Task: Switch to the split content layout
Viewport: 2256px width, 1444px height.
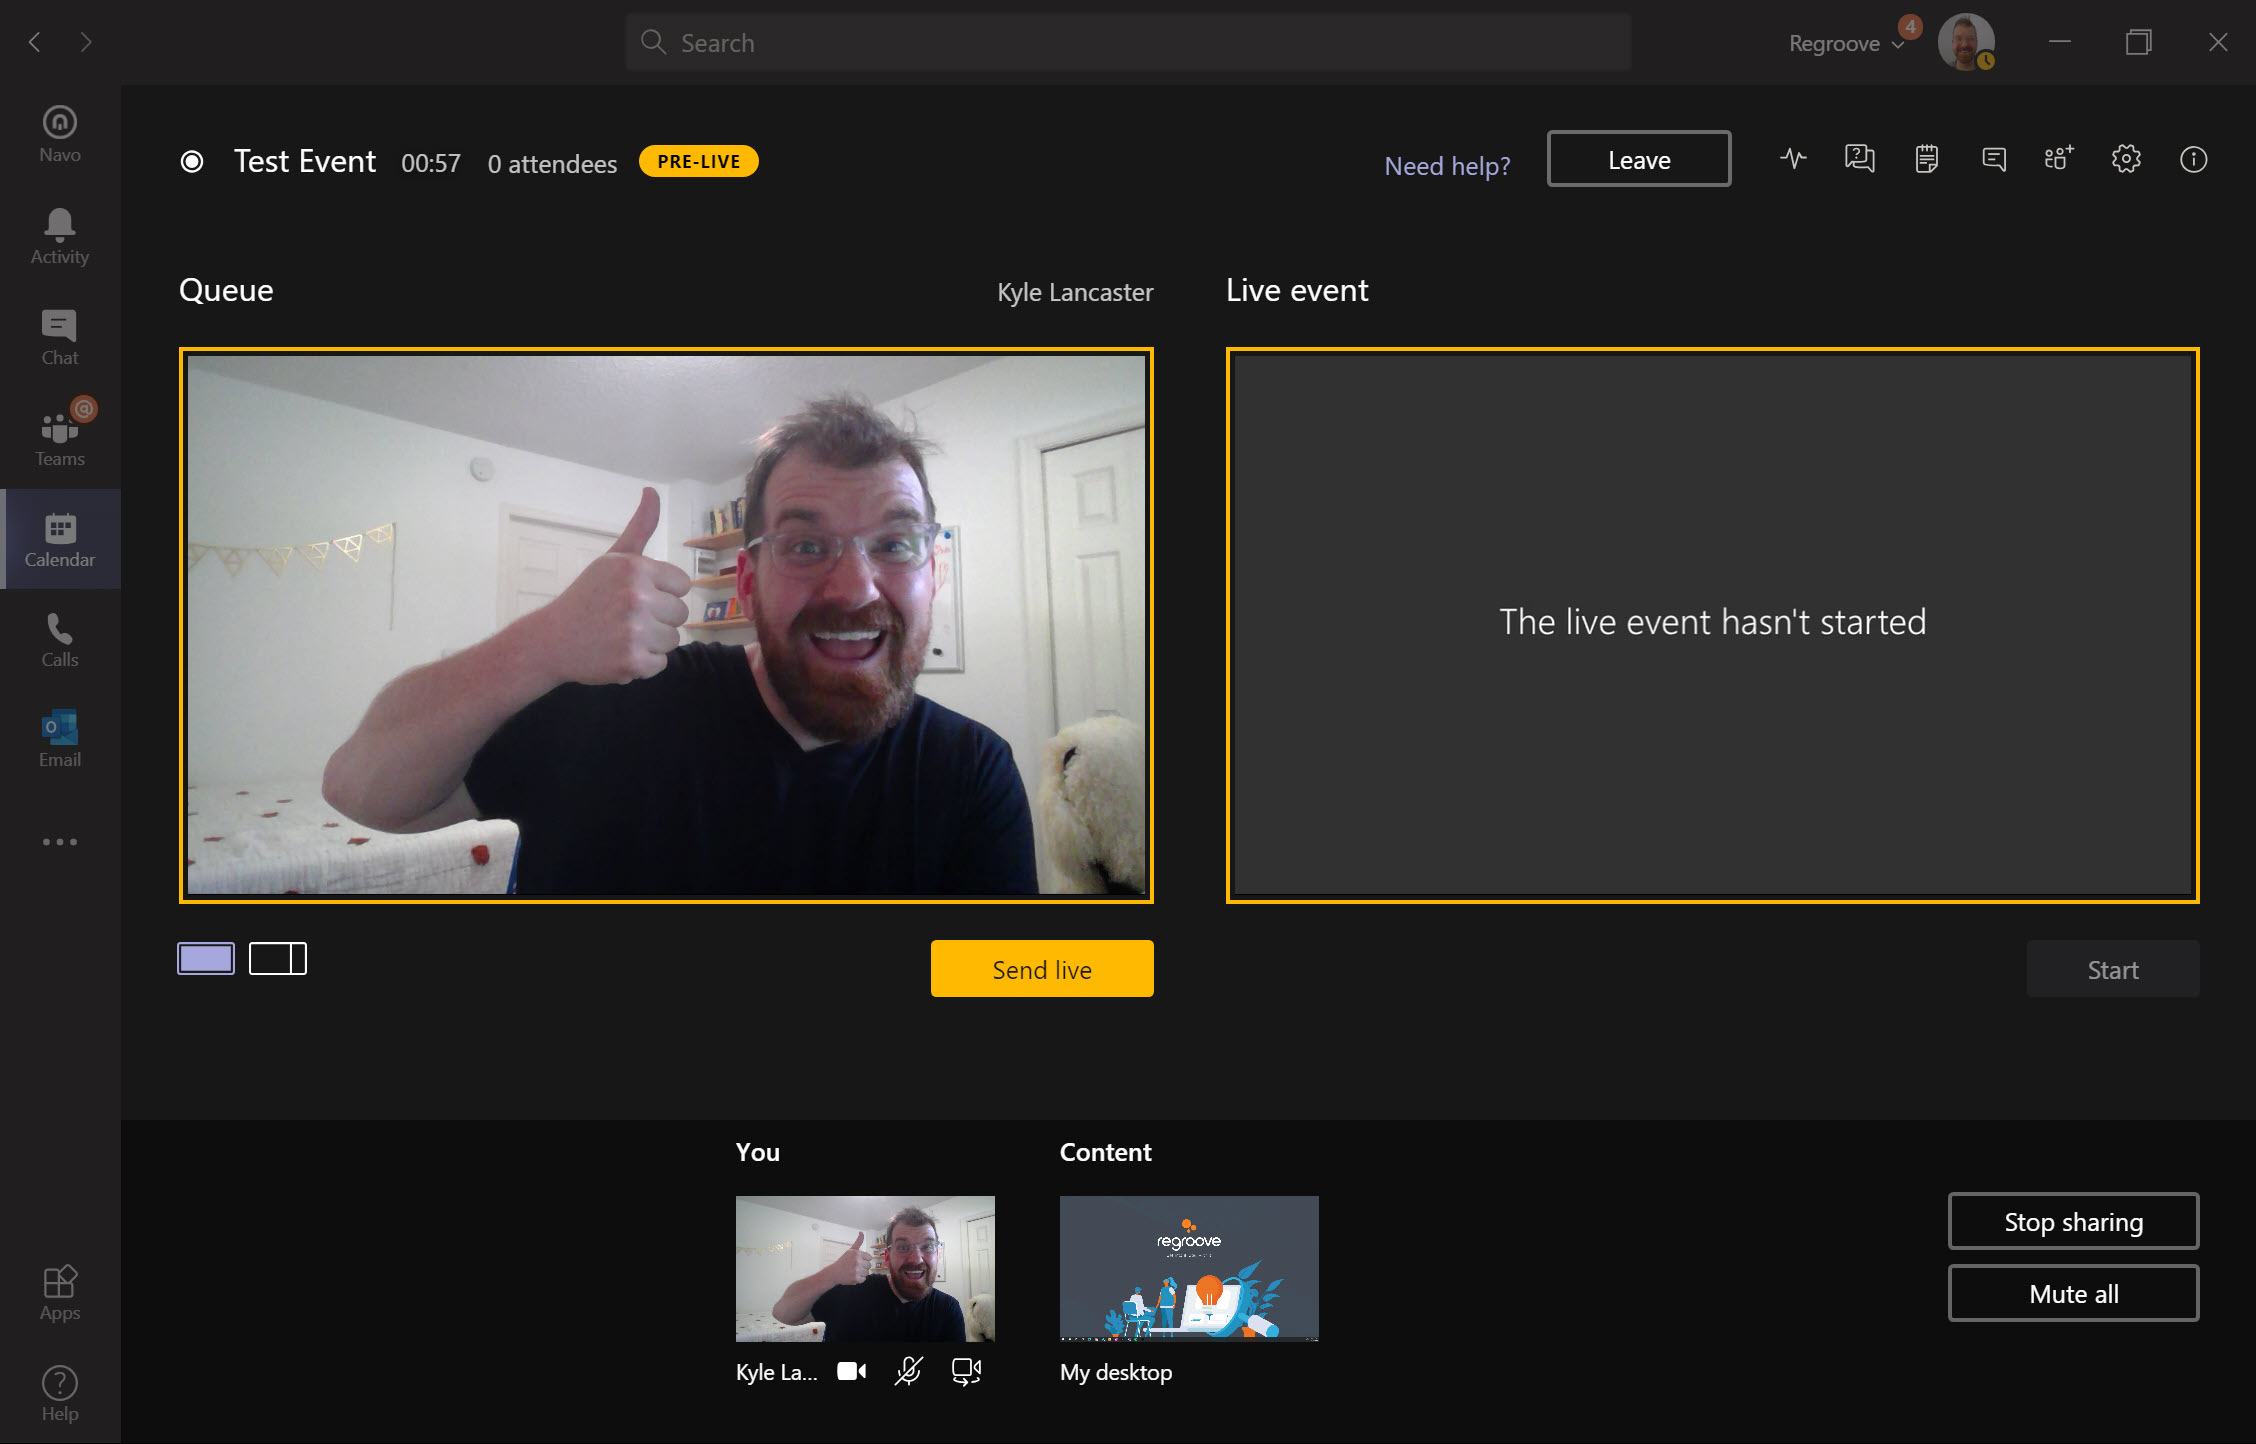Action: (x=277, y=958)
